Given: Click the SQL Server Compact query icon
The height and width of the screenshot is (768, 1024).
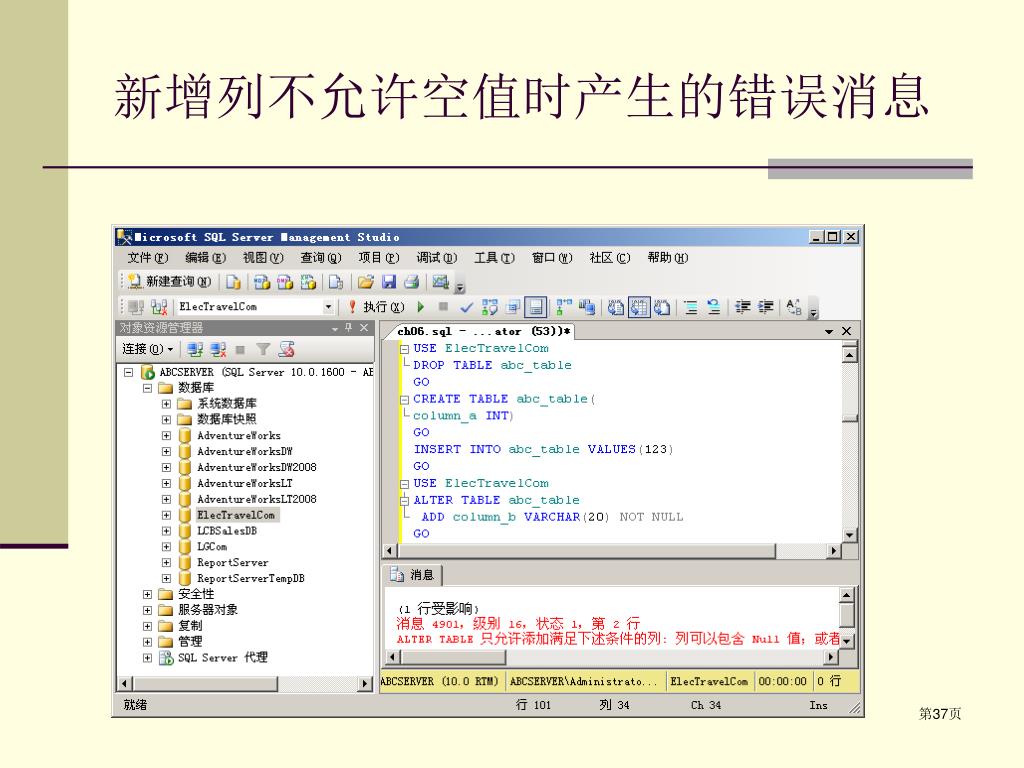Looking at the screenshot, I should (336, 282).
